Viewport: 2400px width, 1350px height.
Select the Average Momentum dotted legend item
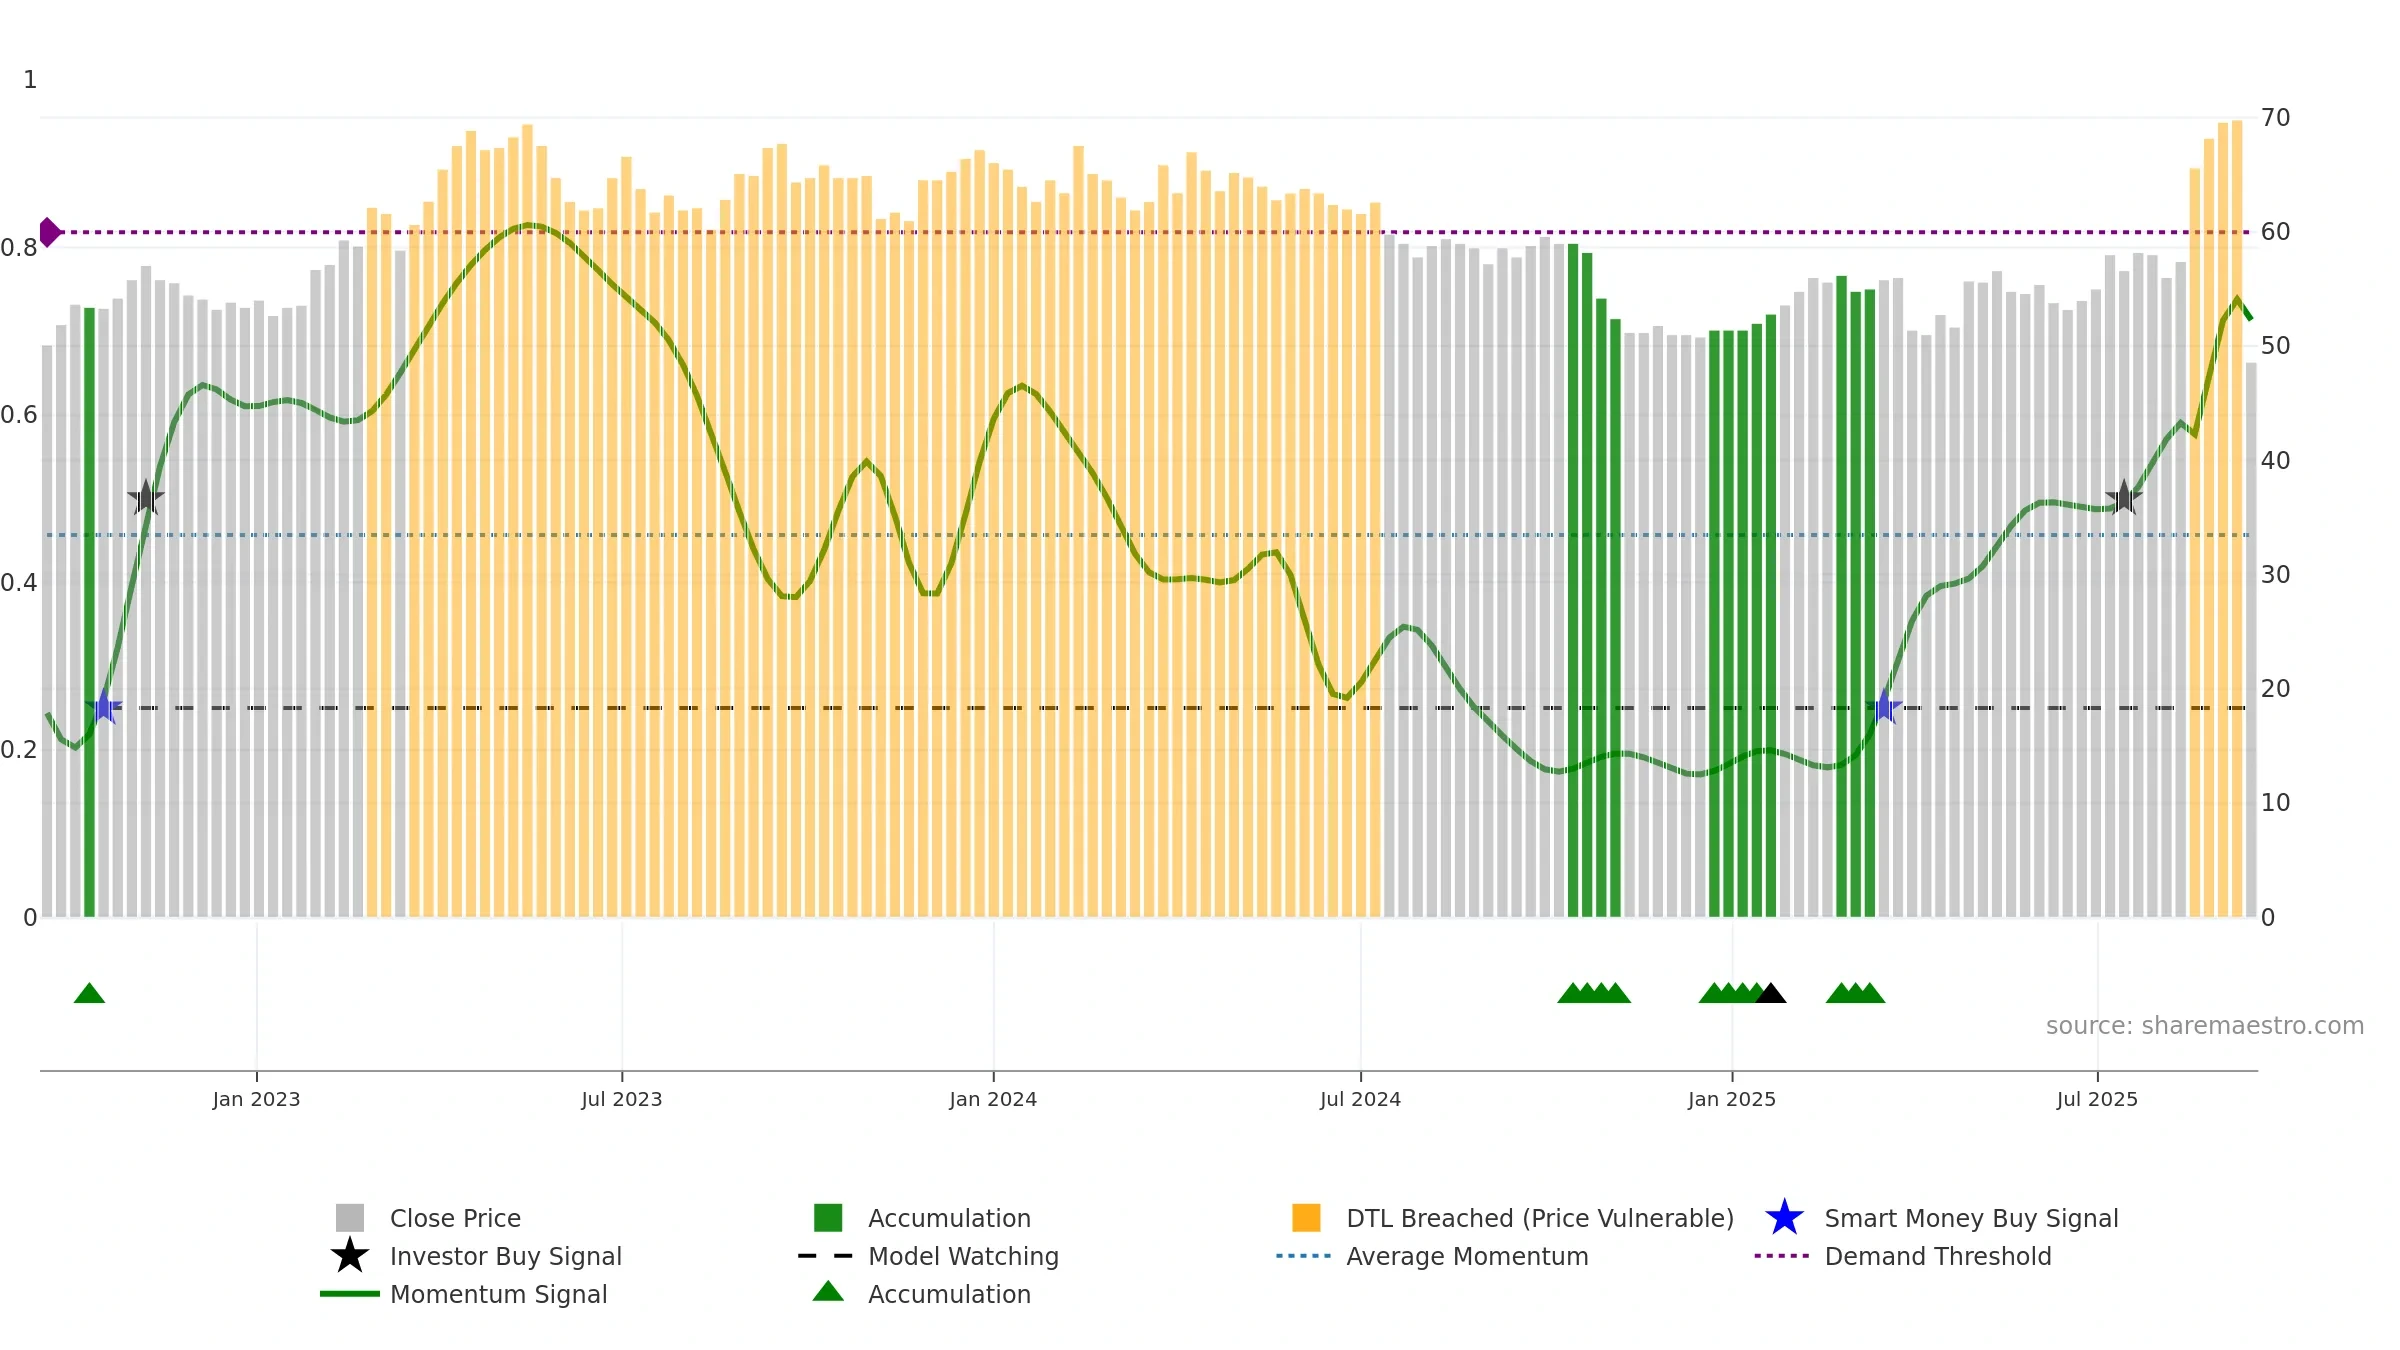click(1432, 1256)
